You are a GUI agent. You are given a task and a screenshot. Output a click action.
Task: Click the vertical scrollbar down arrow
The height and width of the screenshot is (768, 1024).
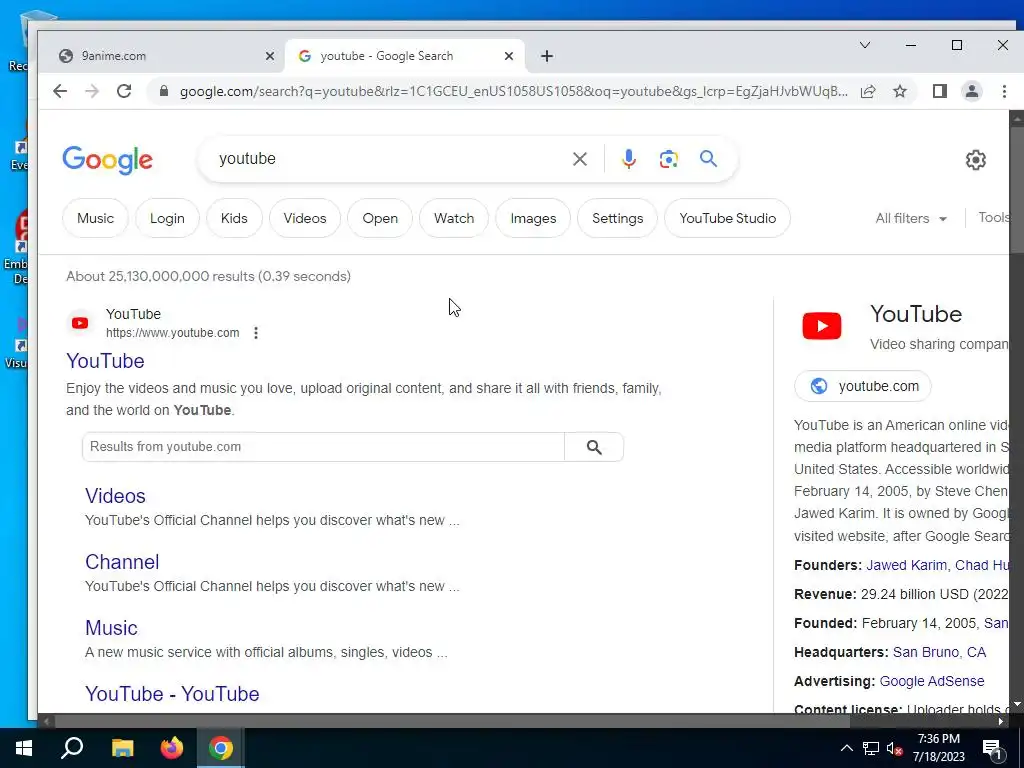pos(1016,705)
